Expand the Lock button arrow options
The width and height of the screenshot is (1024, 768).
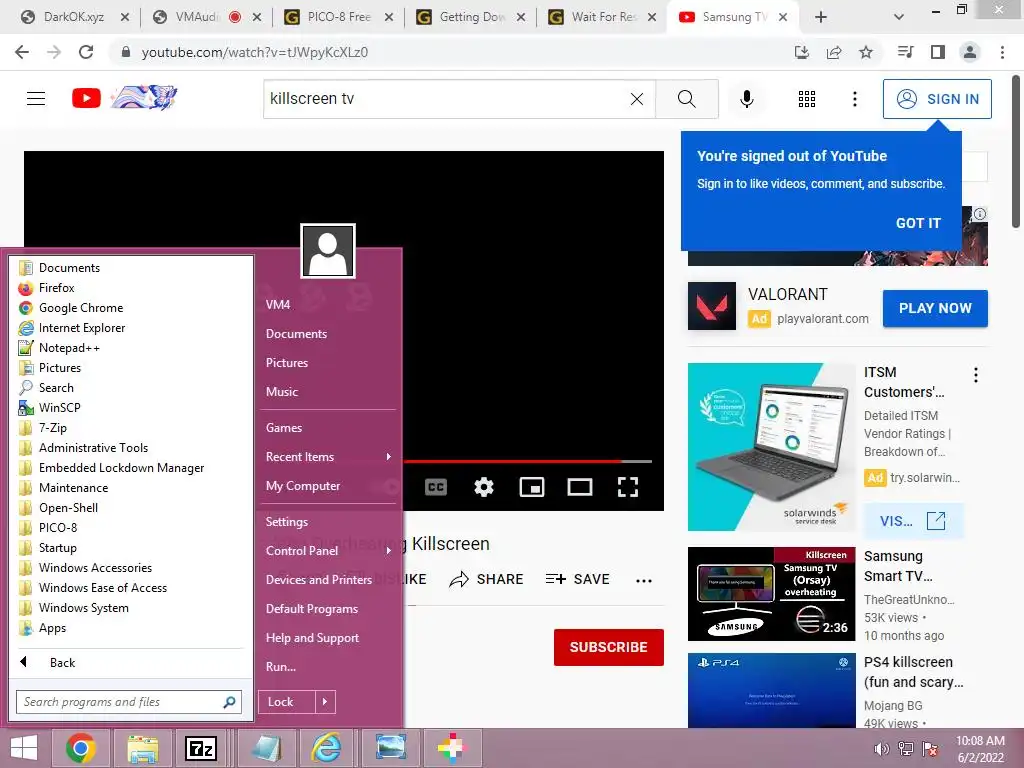tap(325, 702)
